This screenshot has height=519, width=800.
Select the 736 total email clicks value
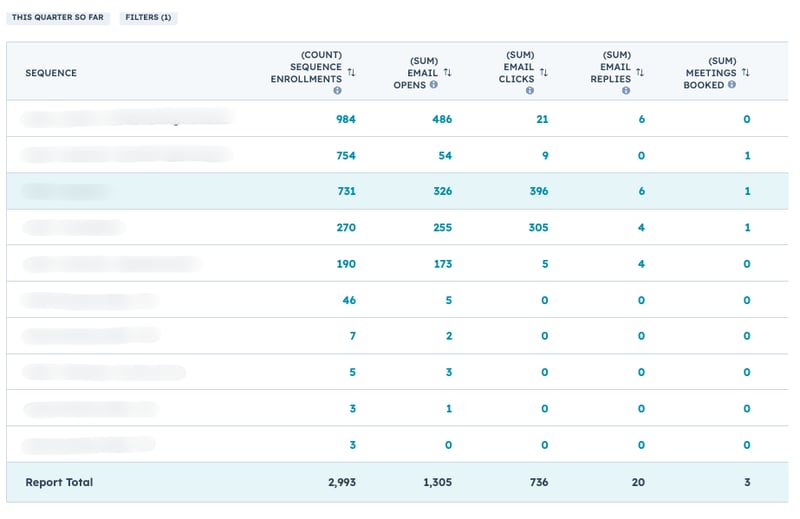pyautogui.click(x=539, y=482)
